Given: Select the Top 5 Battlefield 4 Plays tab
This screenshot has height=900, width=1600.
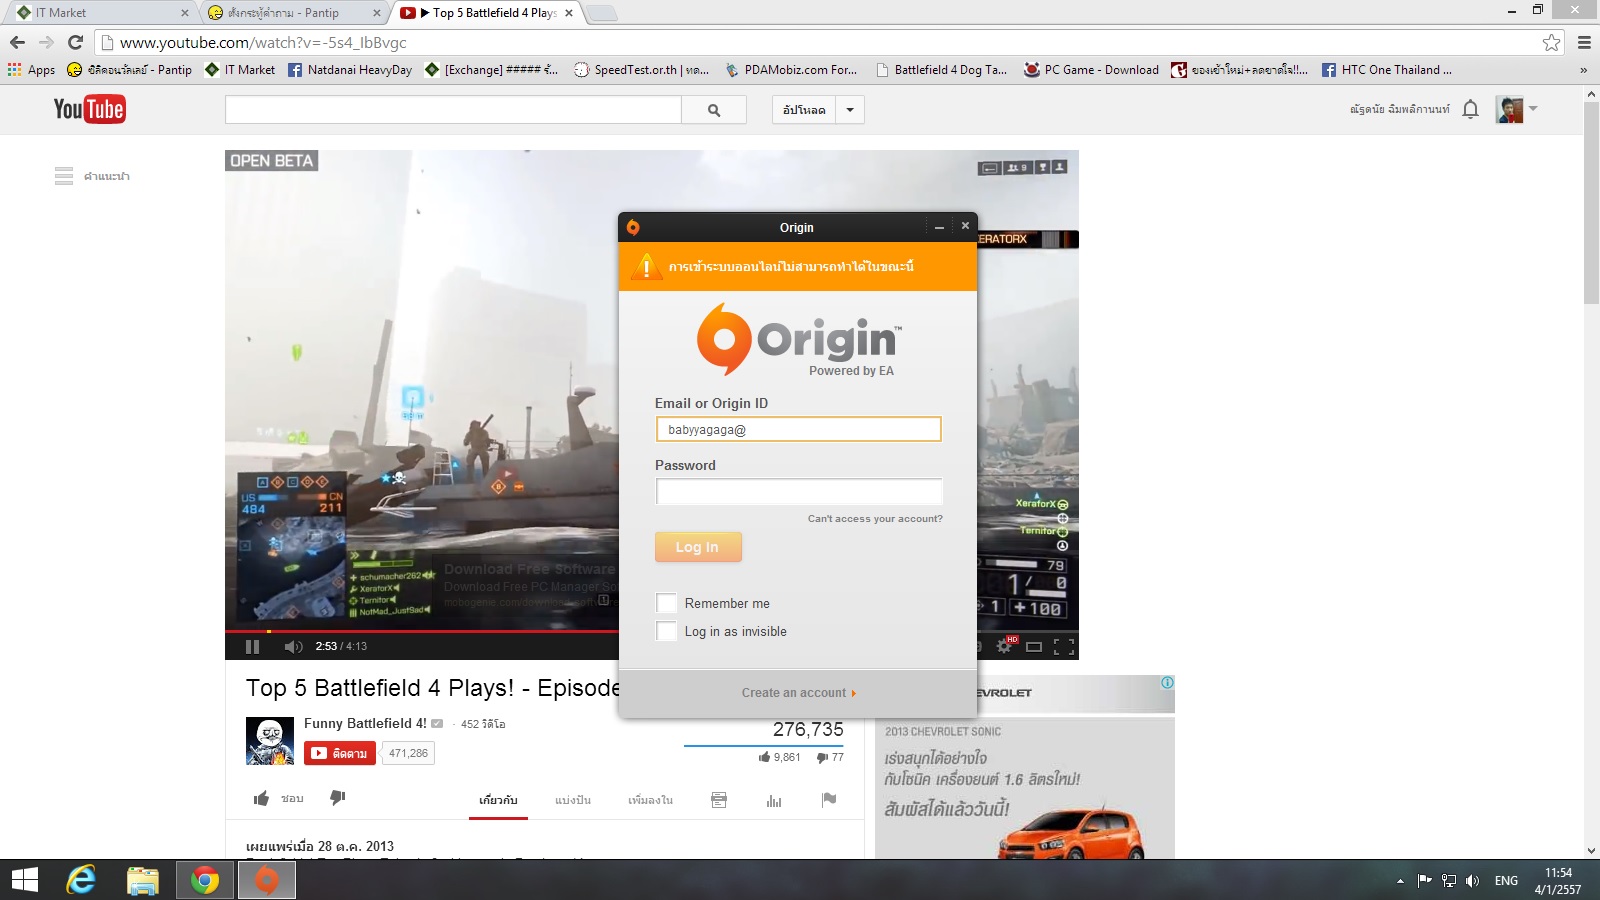Looking at the screenshot, I should click(x=487, y=13).
